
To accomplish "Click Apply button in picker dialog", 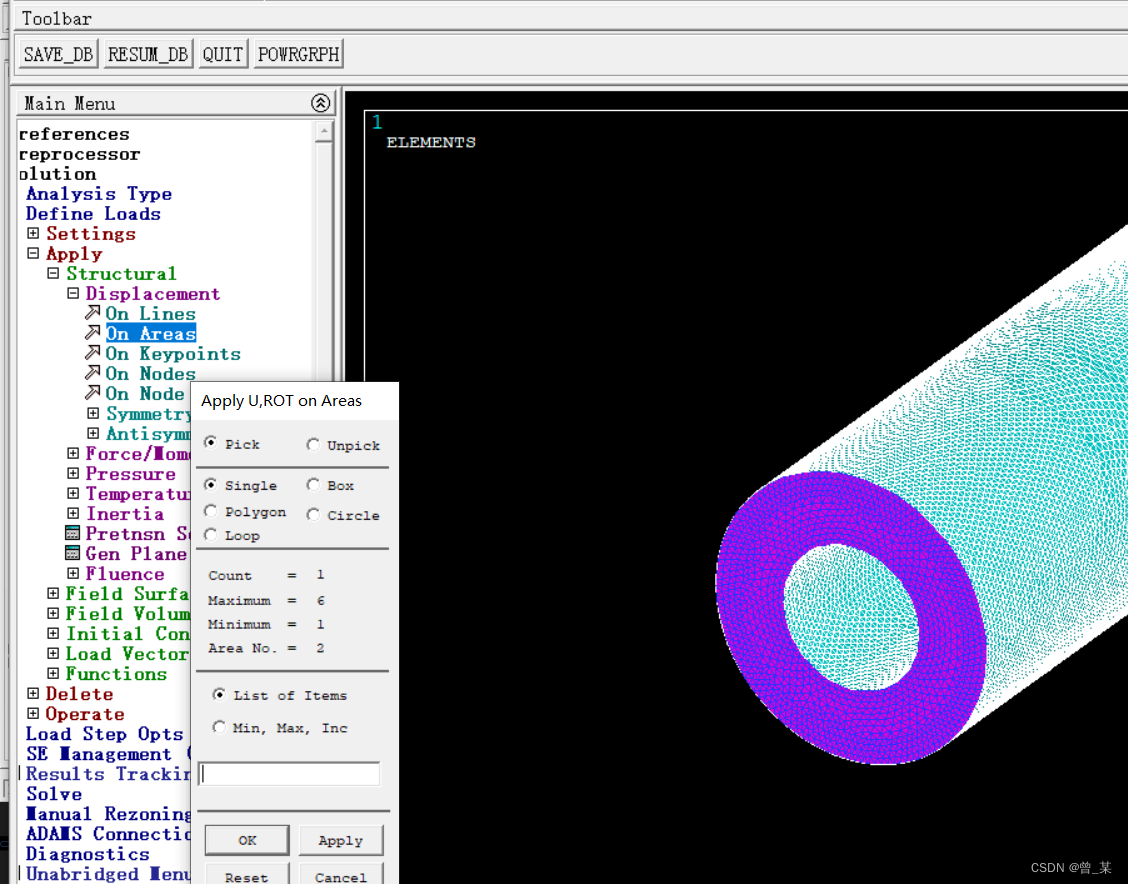I will coord(340,840).
